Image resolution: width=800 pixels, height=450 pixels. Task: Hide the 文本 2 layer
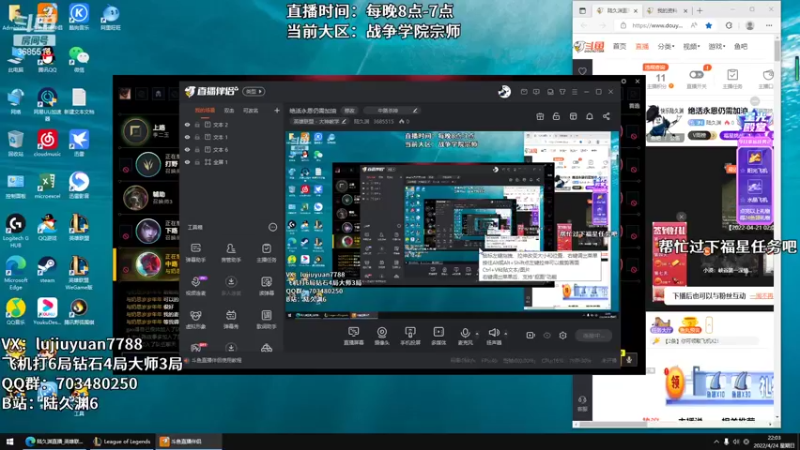pos(187,124)
